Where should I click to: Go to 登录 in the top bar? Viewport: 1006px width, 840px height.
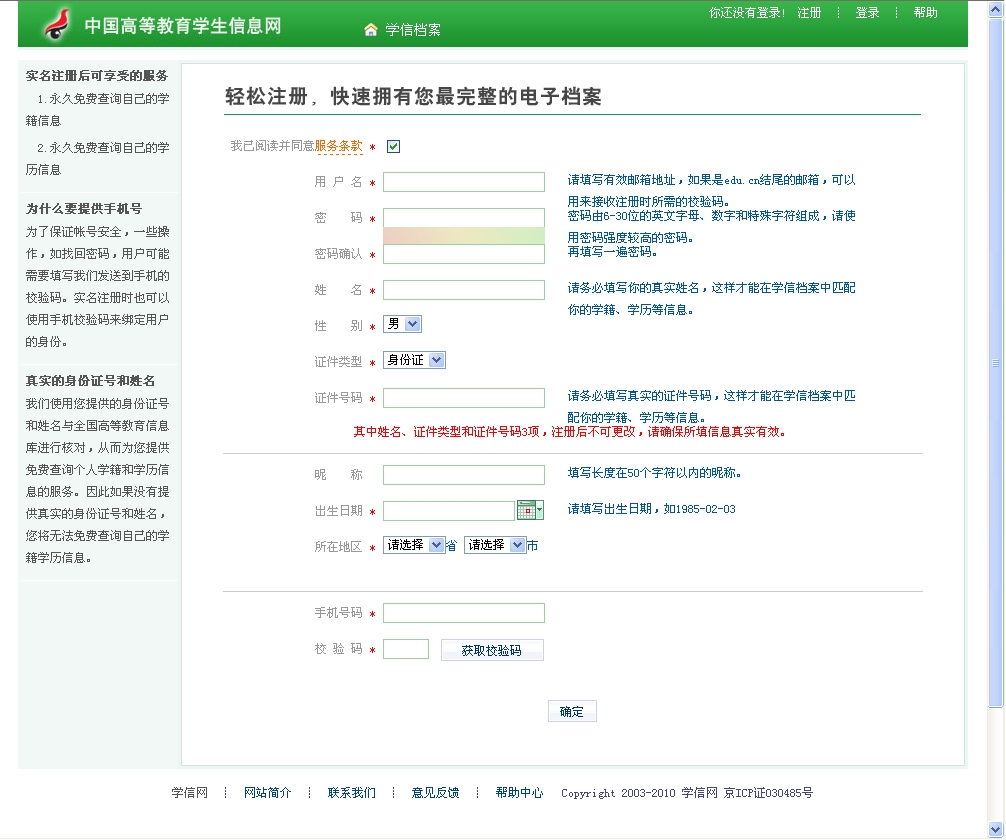point(867,13)
